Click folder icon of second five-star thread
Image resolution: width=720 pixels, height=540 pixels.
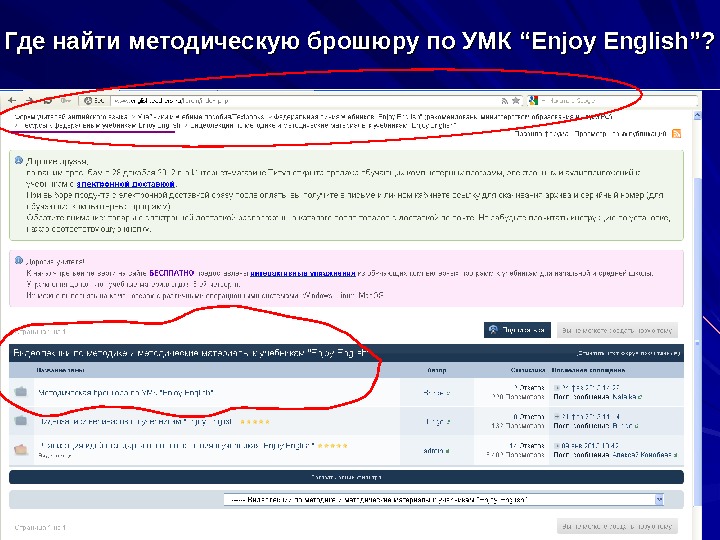click(21, 420)
